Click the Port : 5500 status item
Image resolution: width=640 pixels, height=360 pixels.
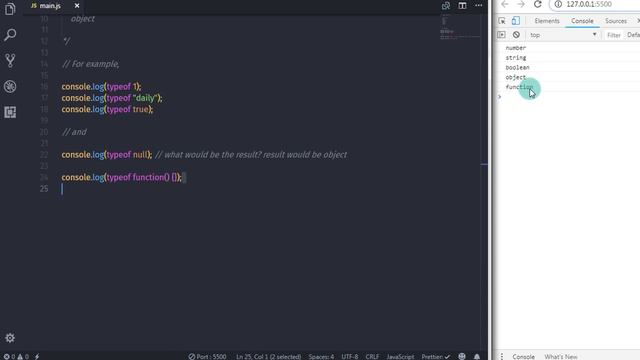(x=207, y=356)
